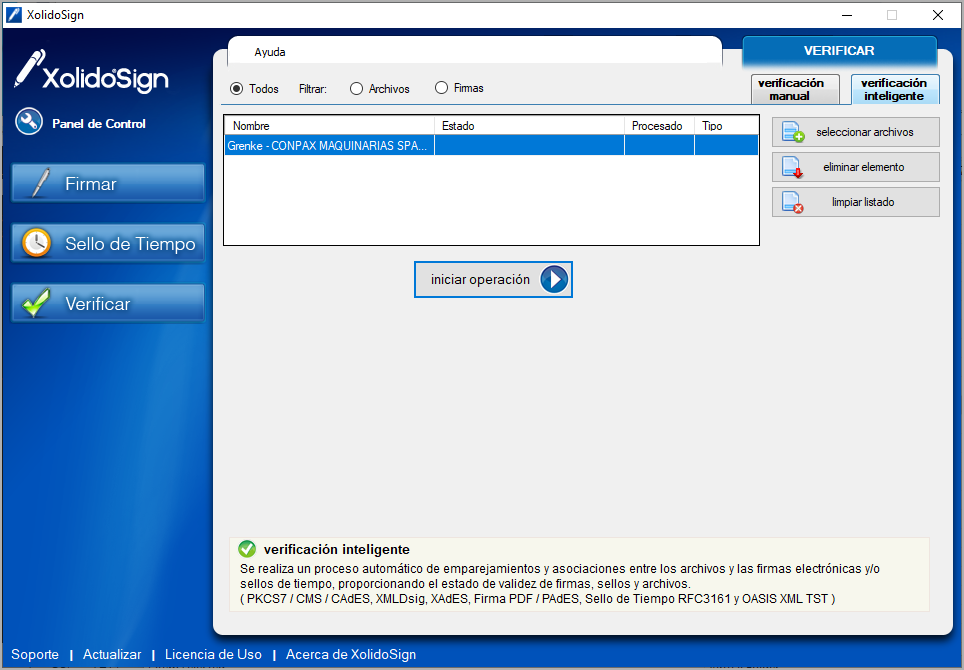Click the green checkmark icon on Verificar

[x=36, y=303]
